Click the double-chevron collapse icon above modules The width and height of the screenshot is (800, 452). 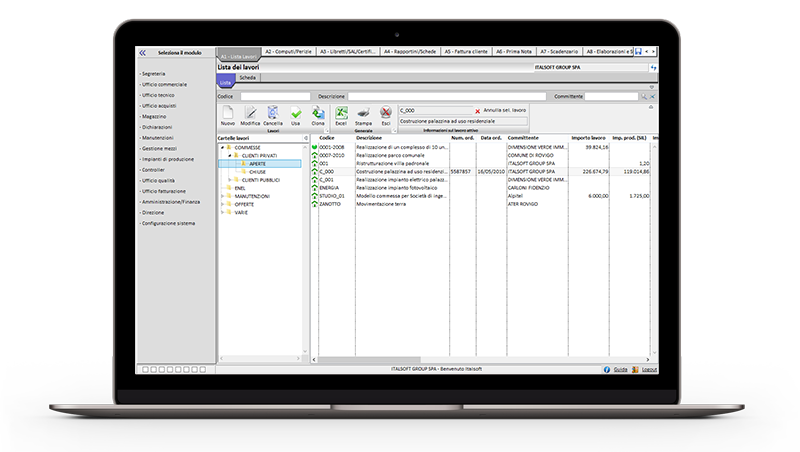pyautogui.click(x=142, y=53)
